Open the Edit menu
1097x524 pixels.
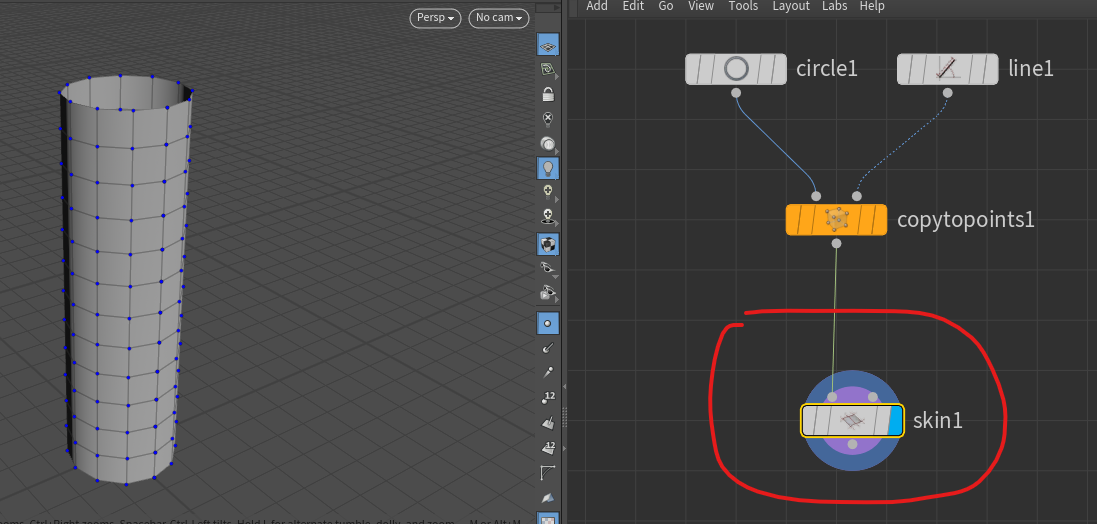click(x=633, y=6)
